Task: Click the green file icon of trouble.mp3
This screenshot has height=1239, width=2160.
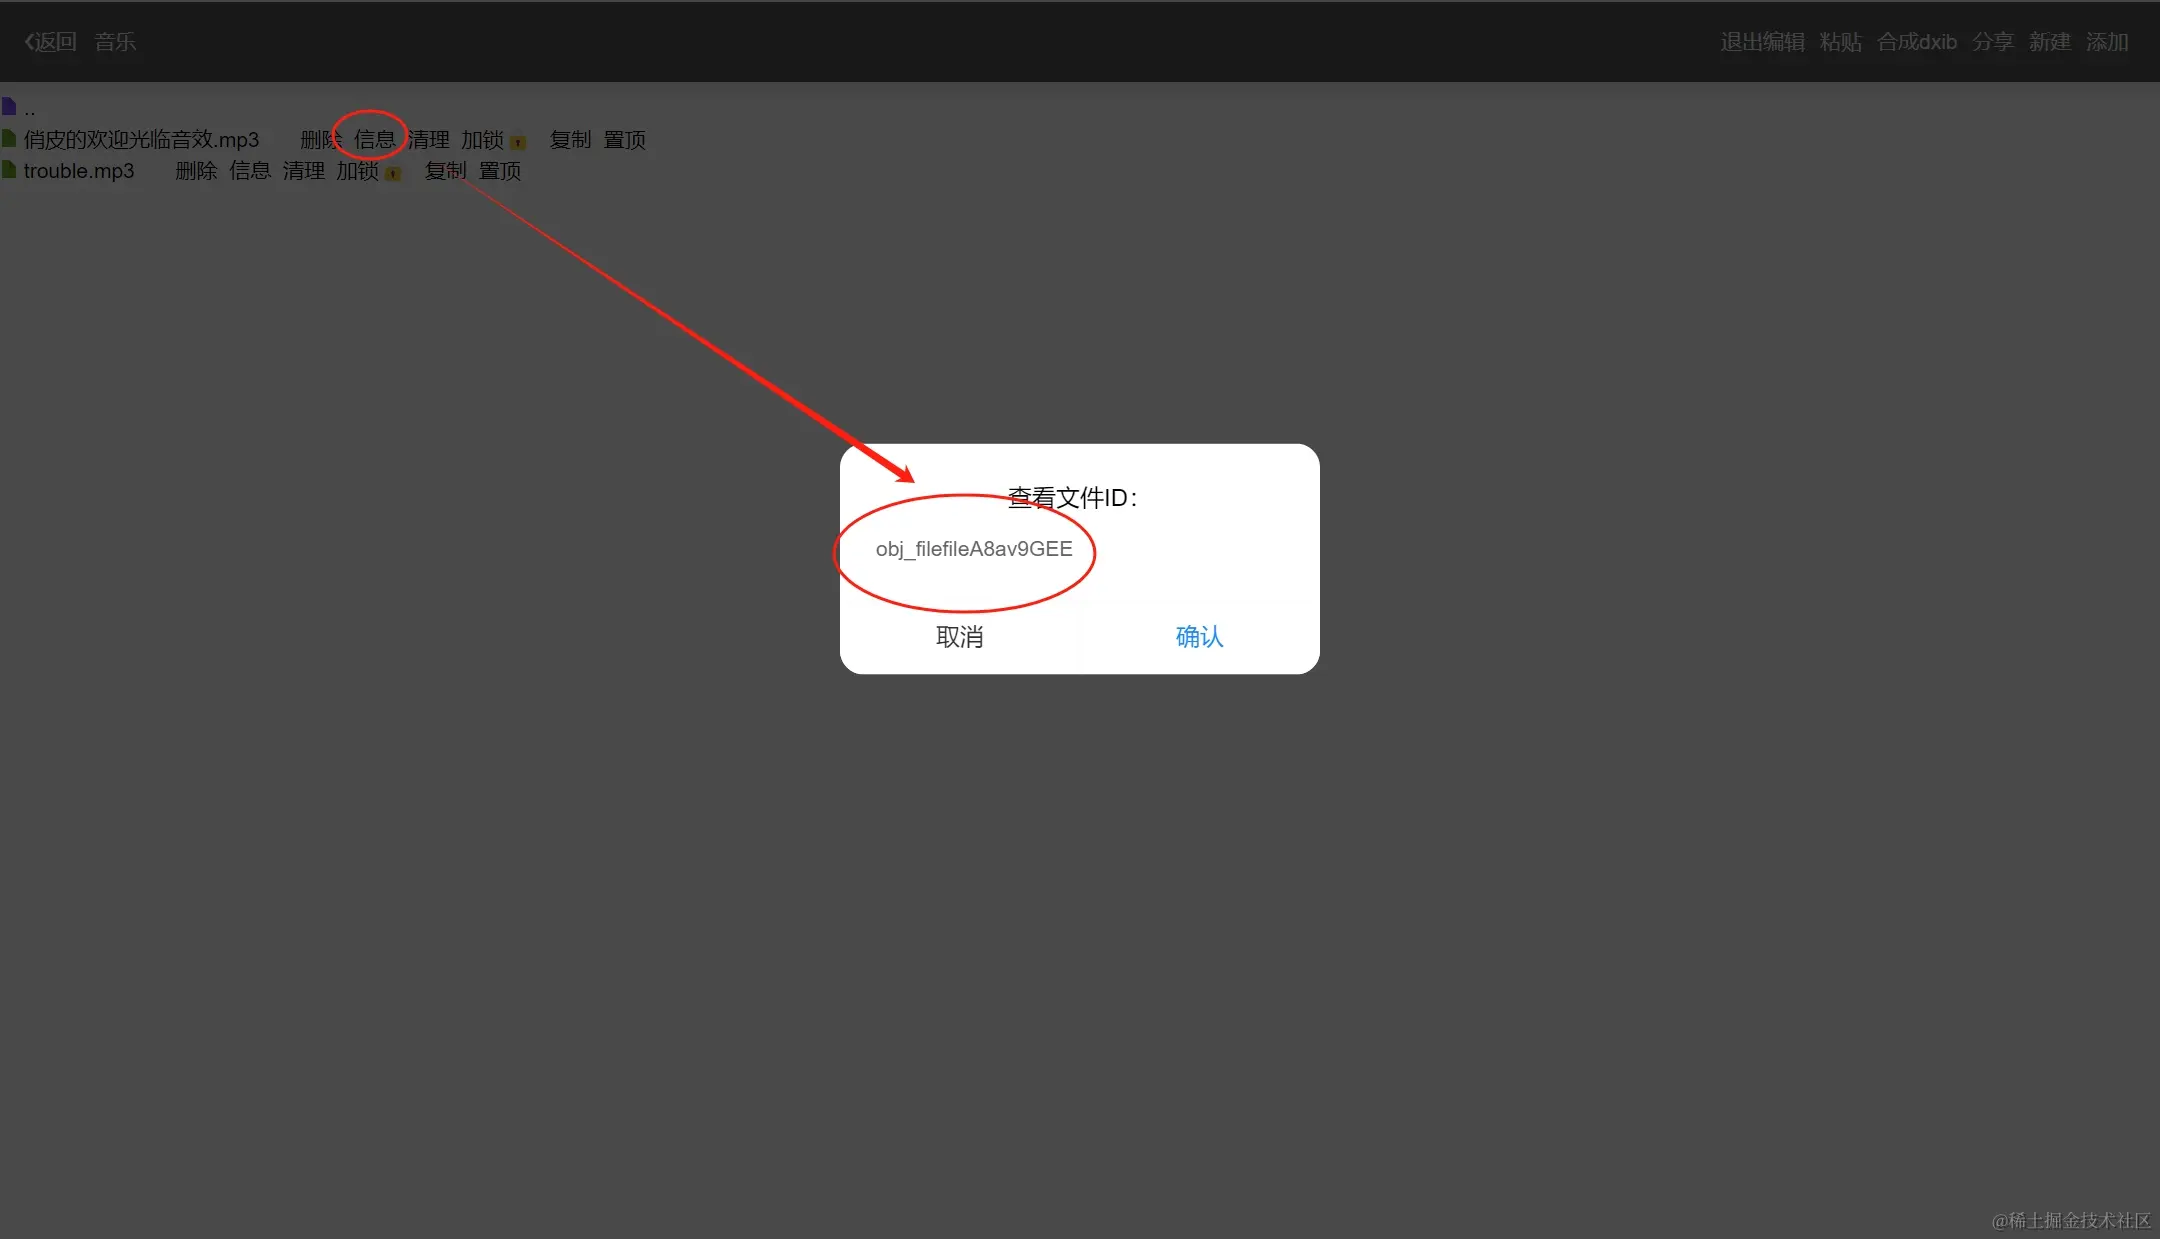Action: (x=9, y=169)
